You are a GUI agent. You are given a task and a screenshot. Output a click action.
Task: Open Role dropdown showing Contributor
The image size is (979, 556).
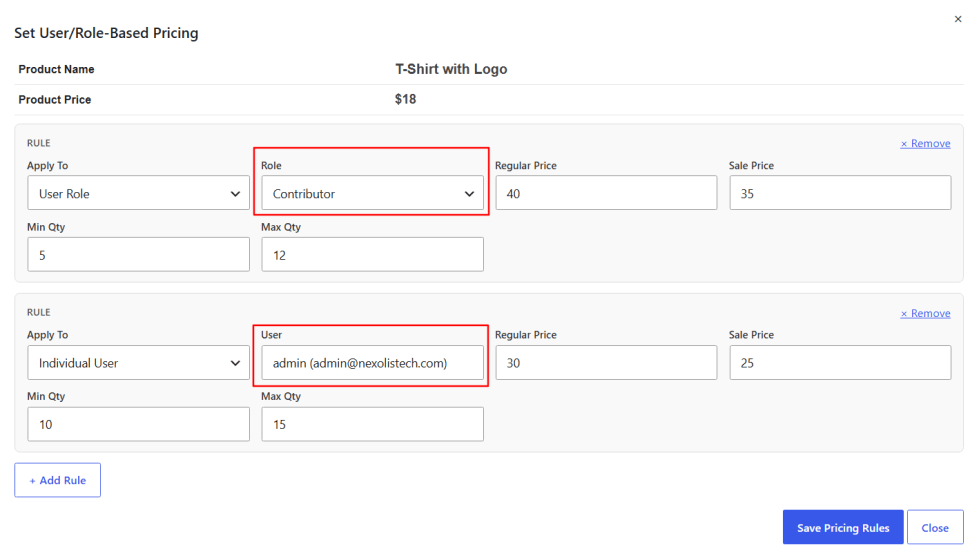[x=372, y=193]
